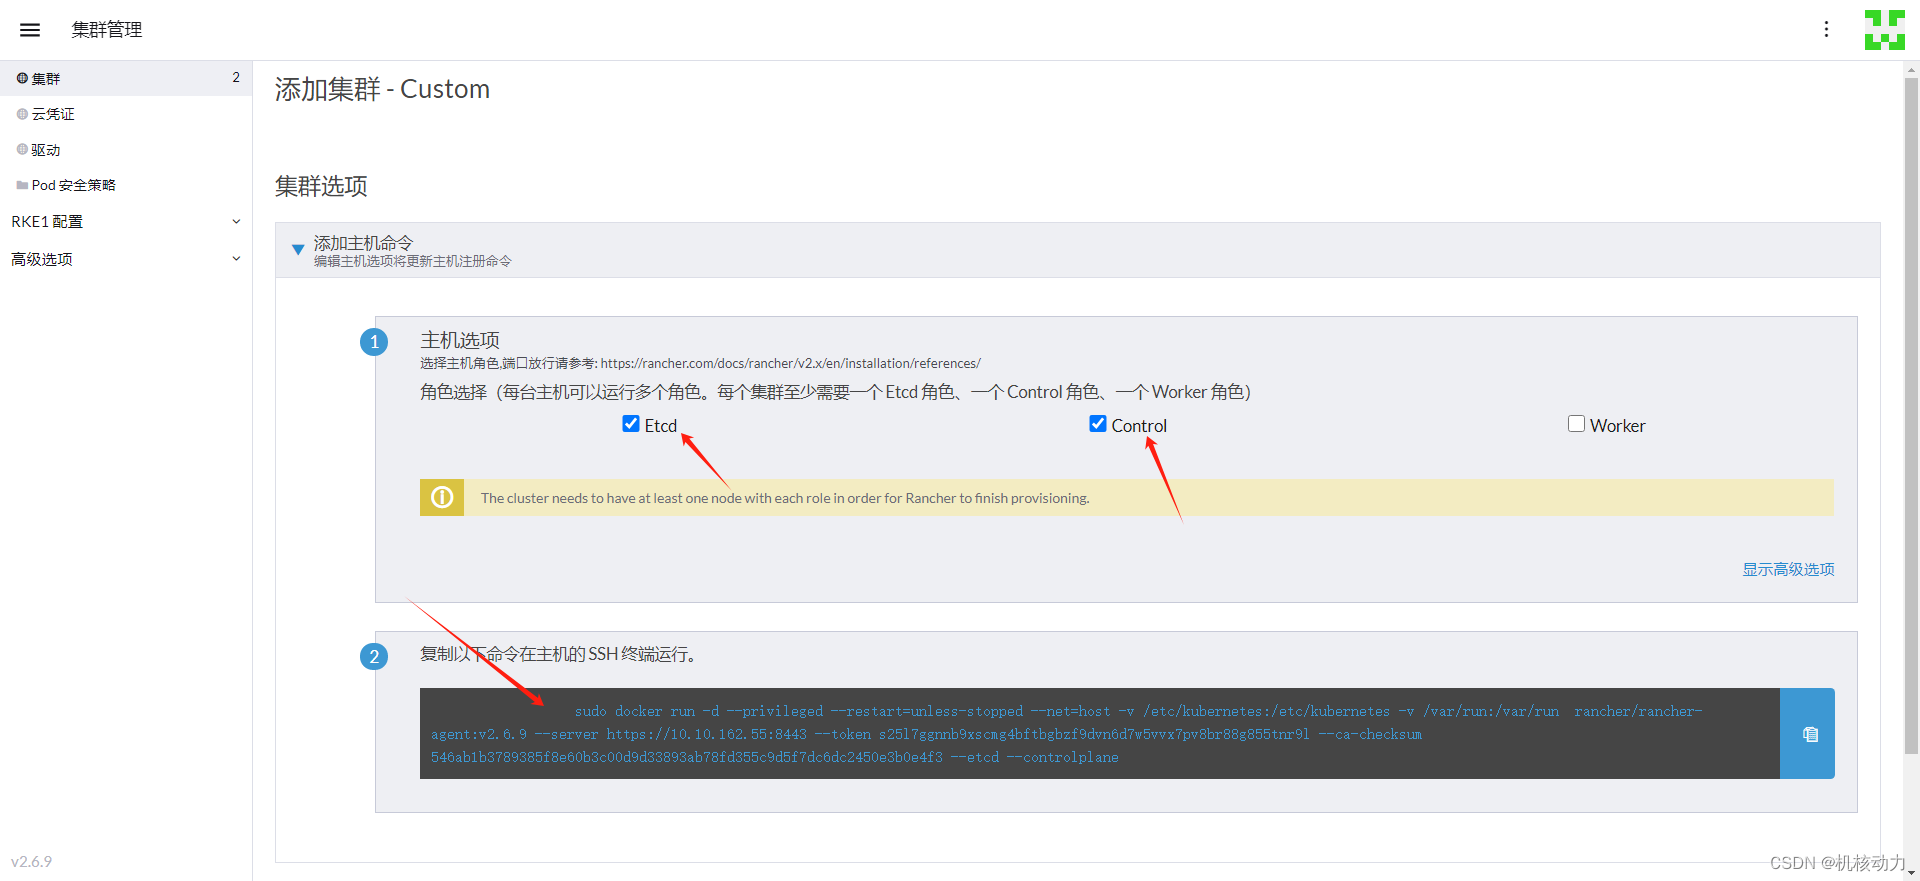Click the 集群选项 section heading

(x=321, y=186)
